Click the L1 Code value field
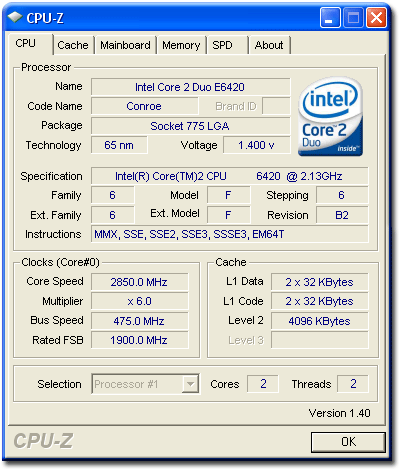Screen dimensions: 400x475 coord(320,301)
